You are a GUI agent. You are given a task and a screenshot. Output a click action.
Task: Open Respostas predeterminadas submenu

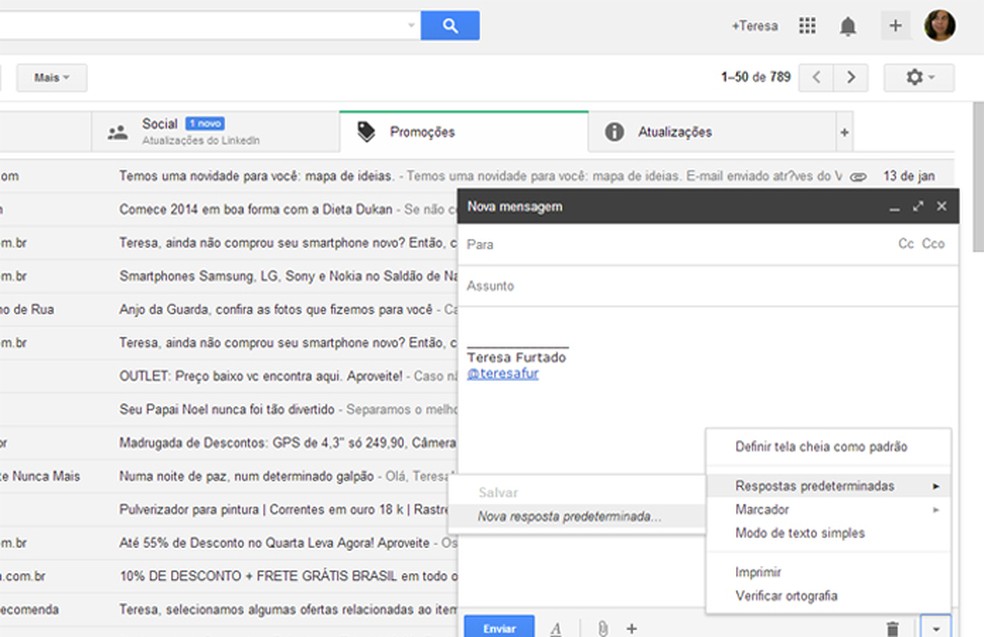tap(828, 486)
